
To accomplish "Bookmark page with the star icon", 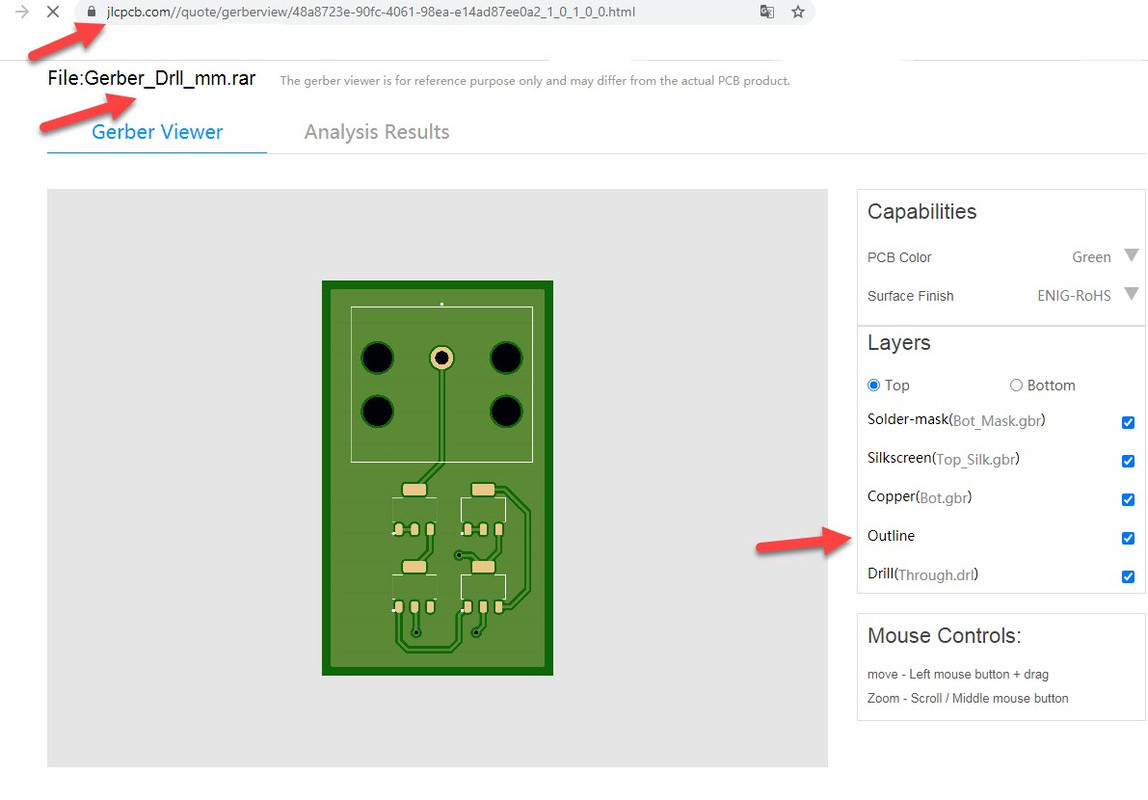I will click(798, 12).
